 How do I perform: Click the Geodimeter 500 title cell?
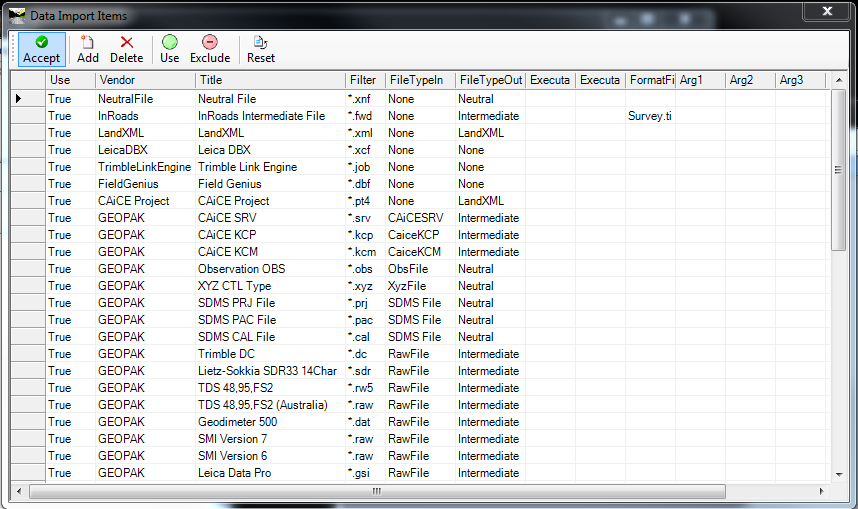point(270,421)
